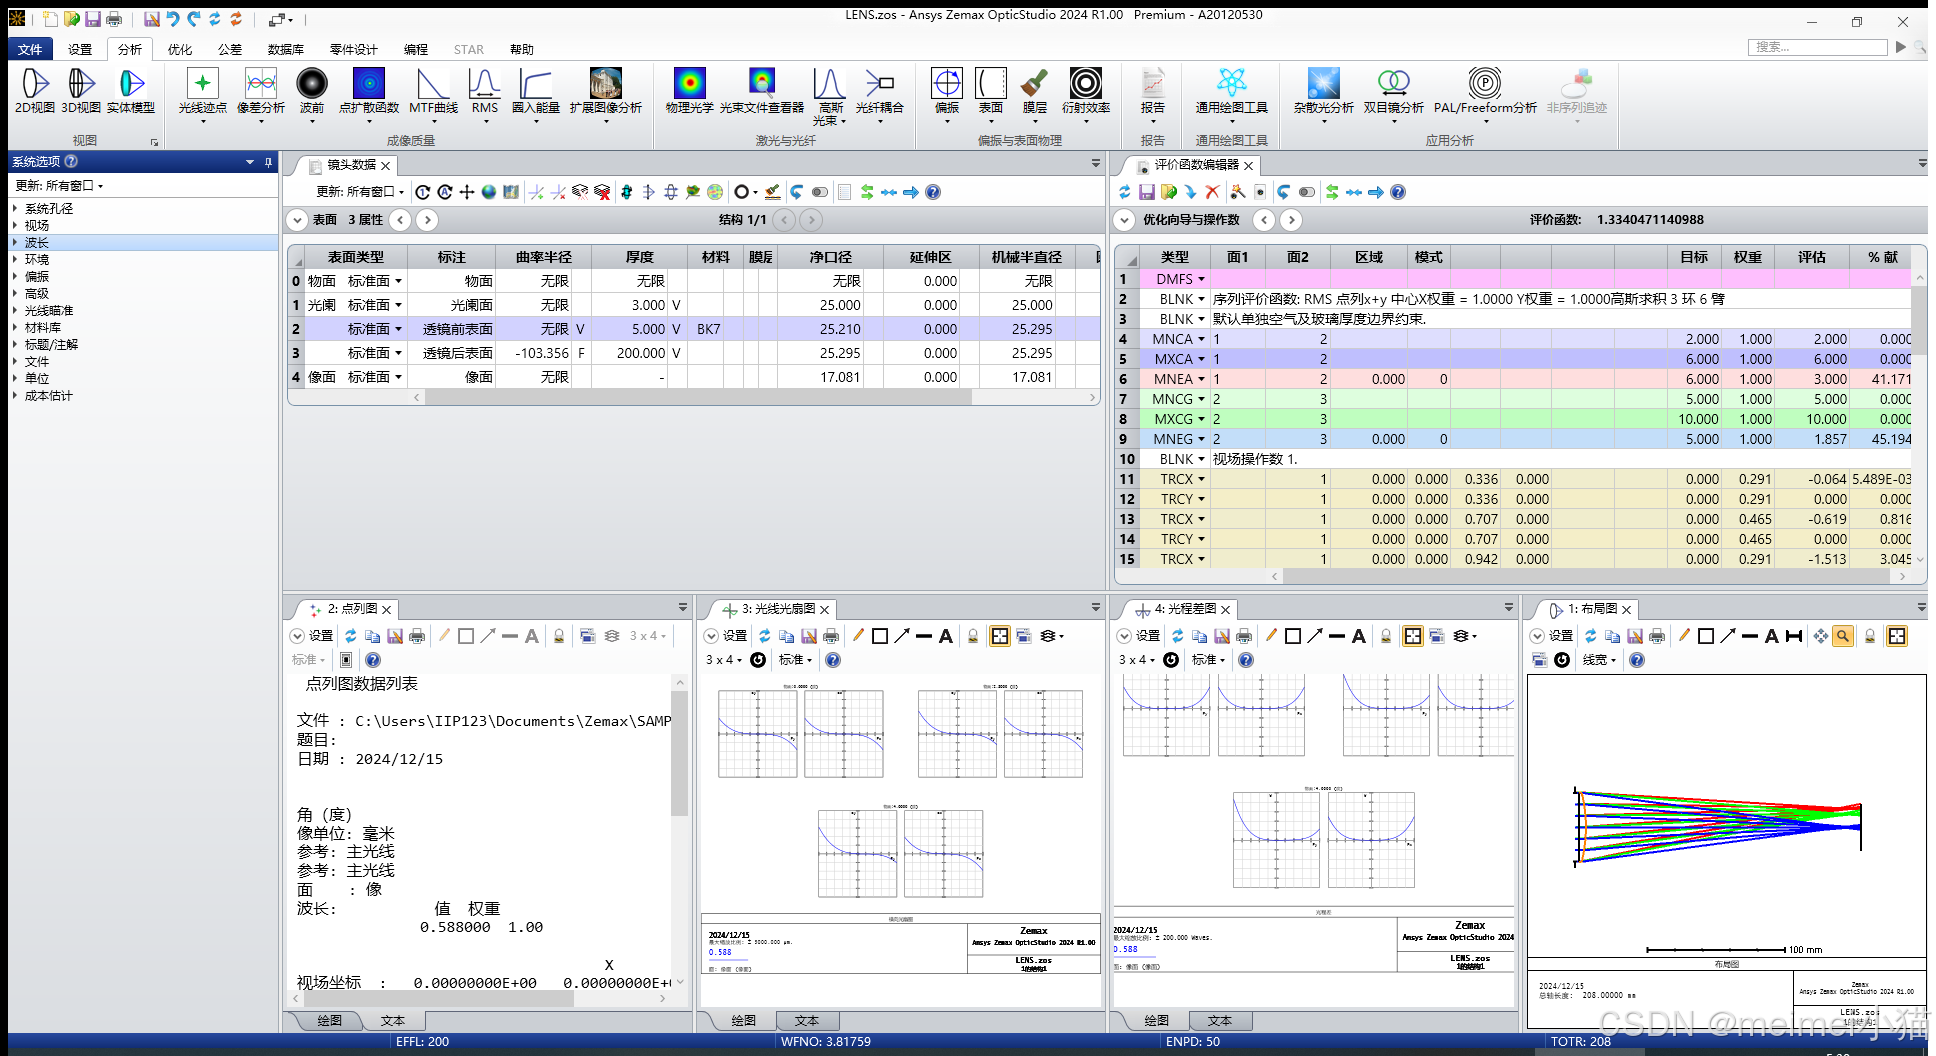Open the MTF曲线 tool
The width and height of the screenshot is (1936, 1056).
433,95
